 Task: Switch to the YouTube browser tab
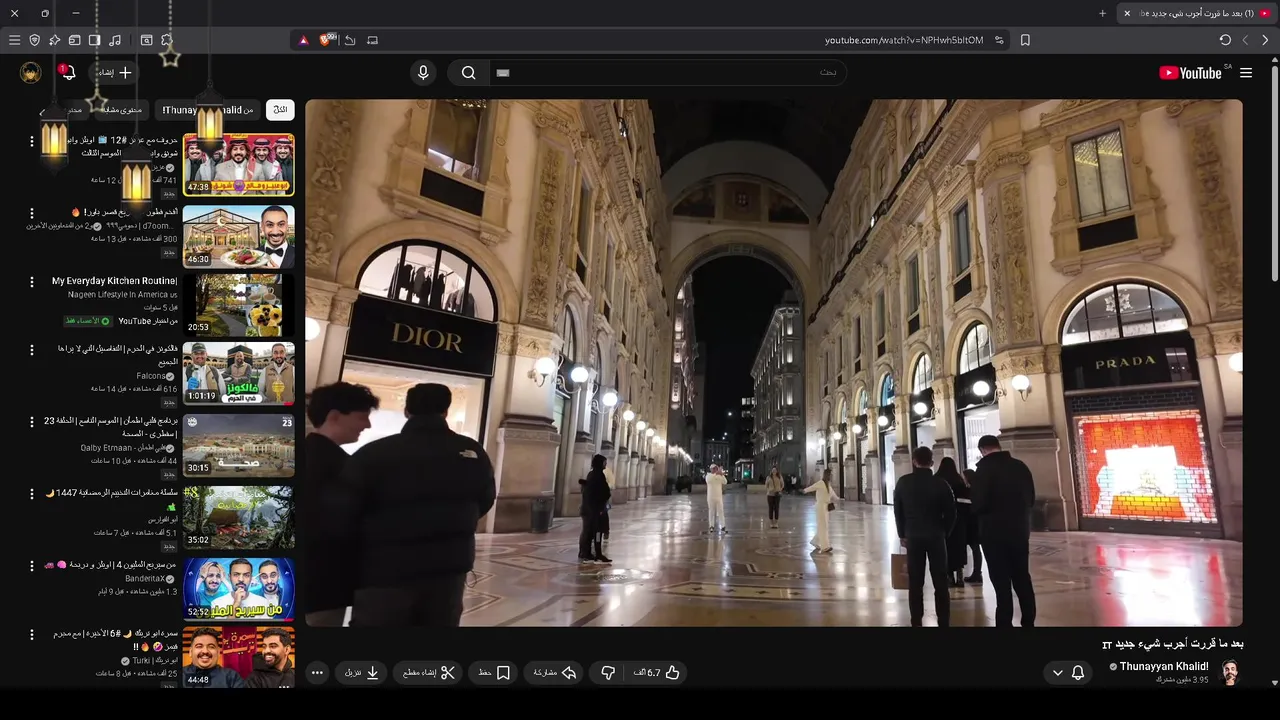click(1196, 13)
